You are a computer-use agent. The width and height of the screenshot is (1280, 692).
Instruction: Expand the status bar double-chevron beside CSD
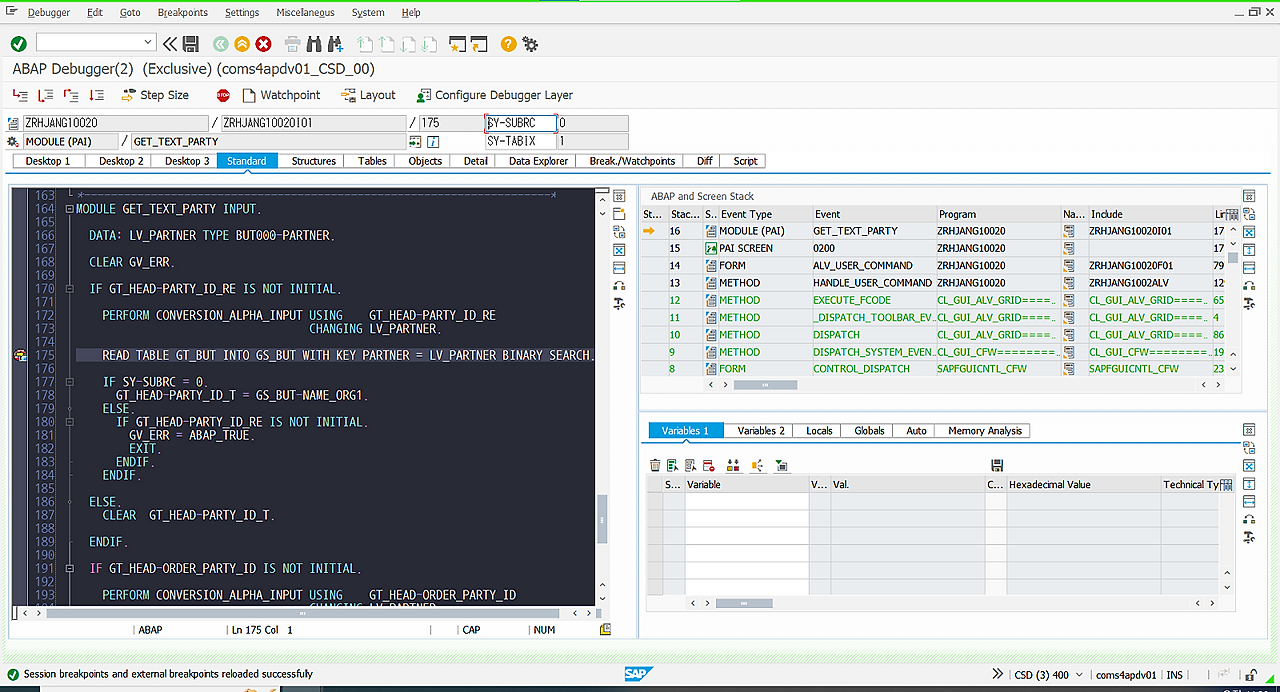click(997, 674)
